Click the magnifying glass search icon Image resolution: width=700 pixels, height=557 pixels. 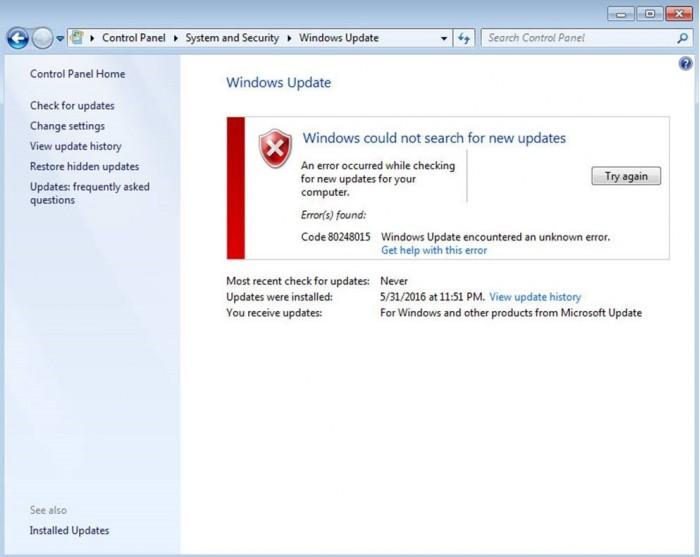(682, 38)
